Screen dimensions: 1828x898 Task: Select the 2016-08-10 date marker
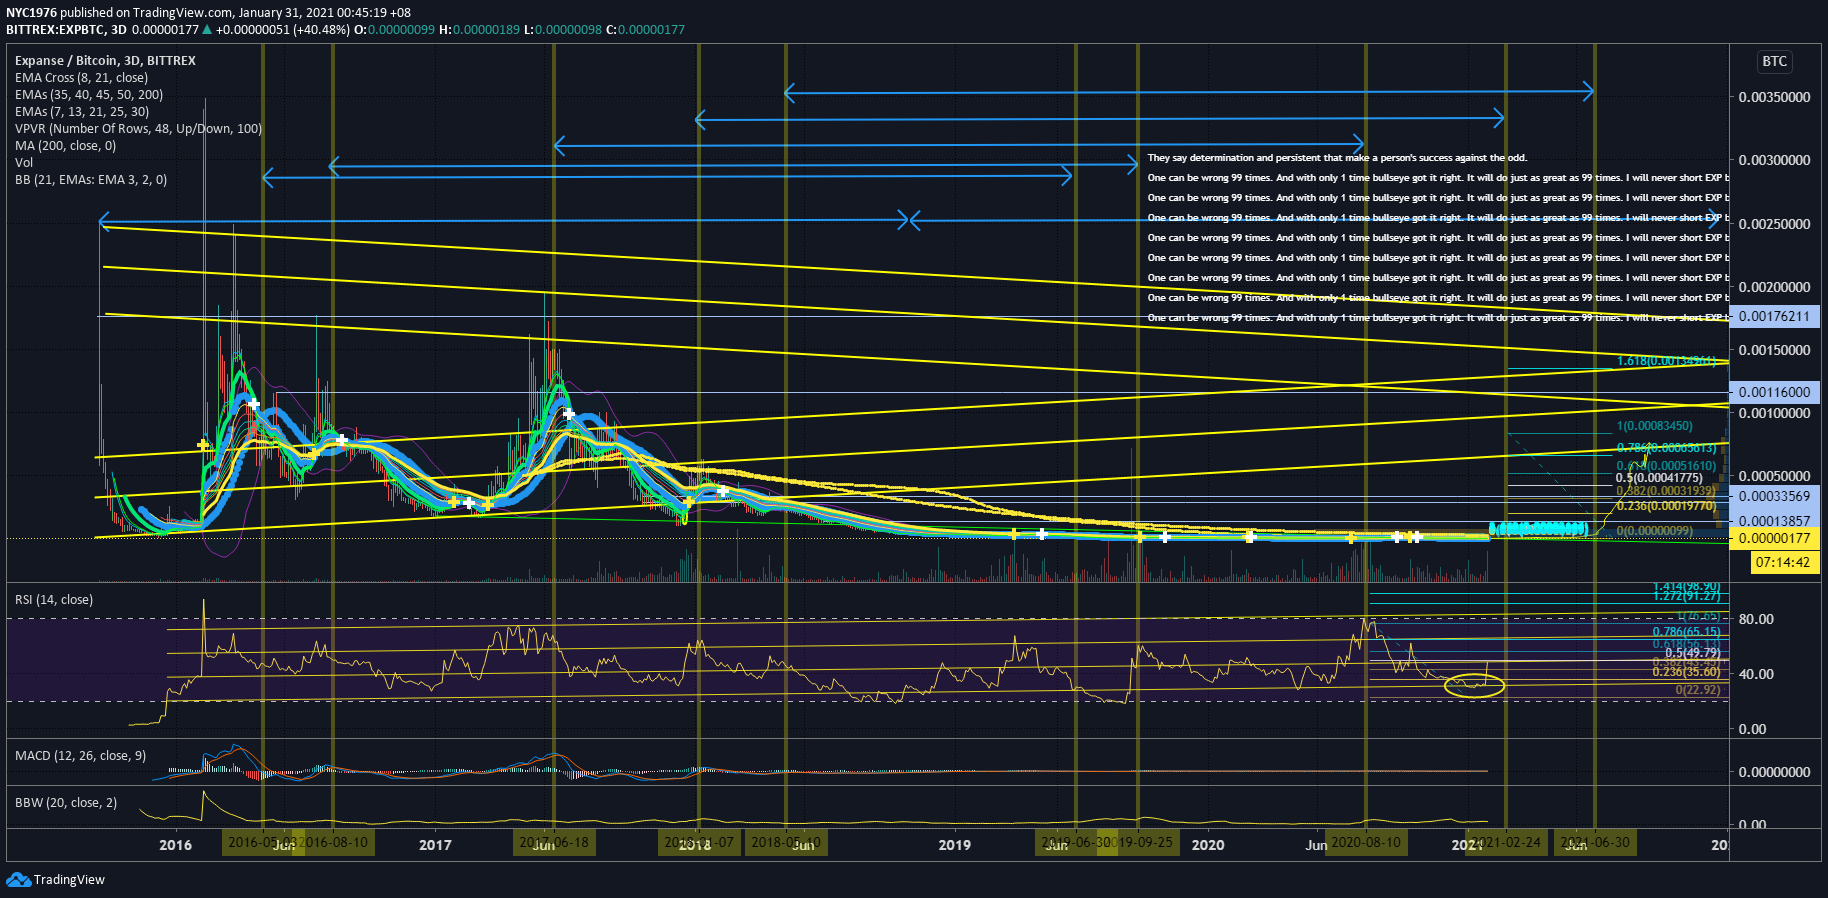pyautogui.click(x=336, y=843)
